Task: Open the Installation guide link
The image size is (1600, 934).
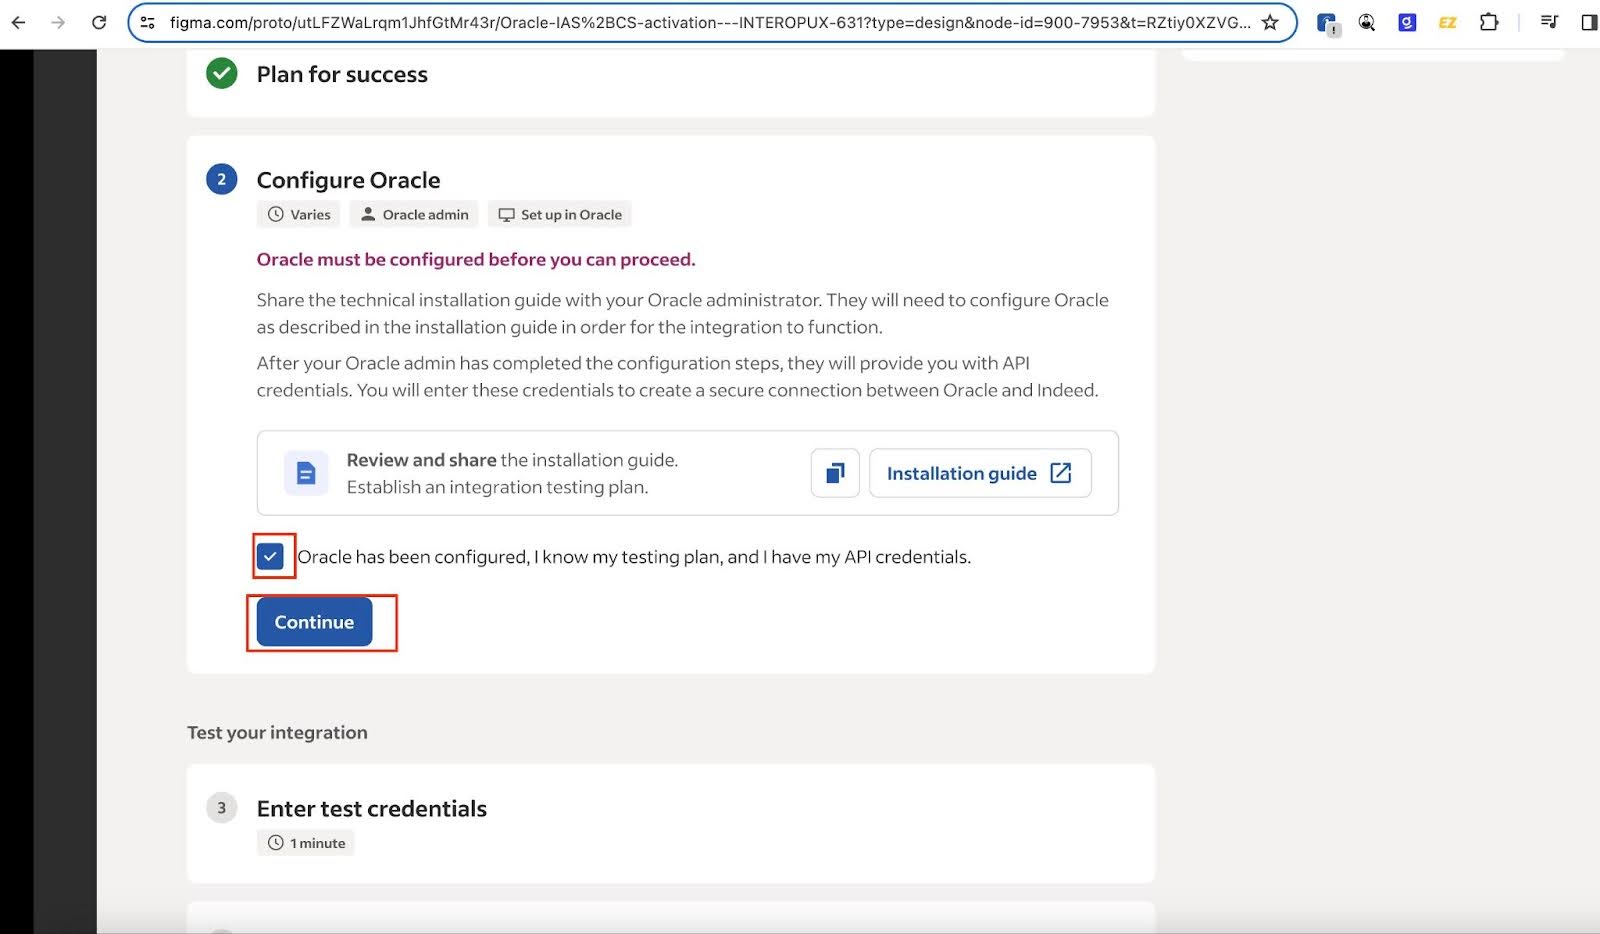Action: (980, 473)
